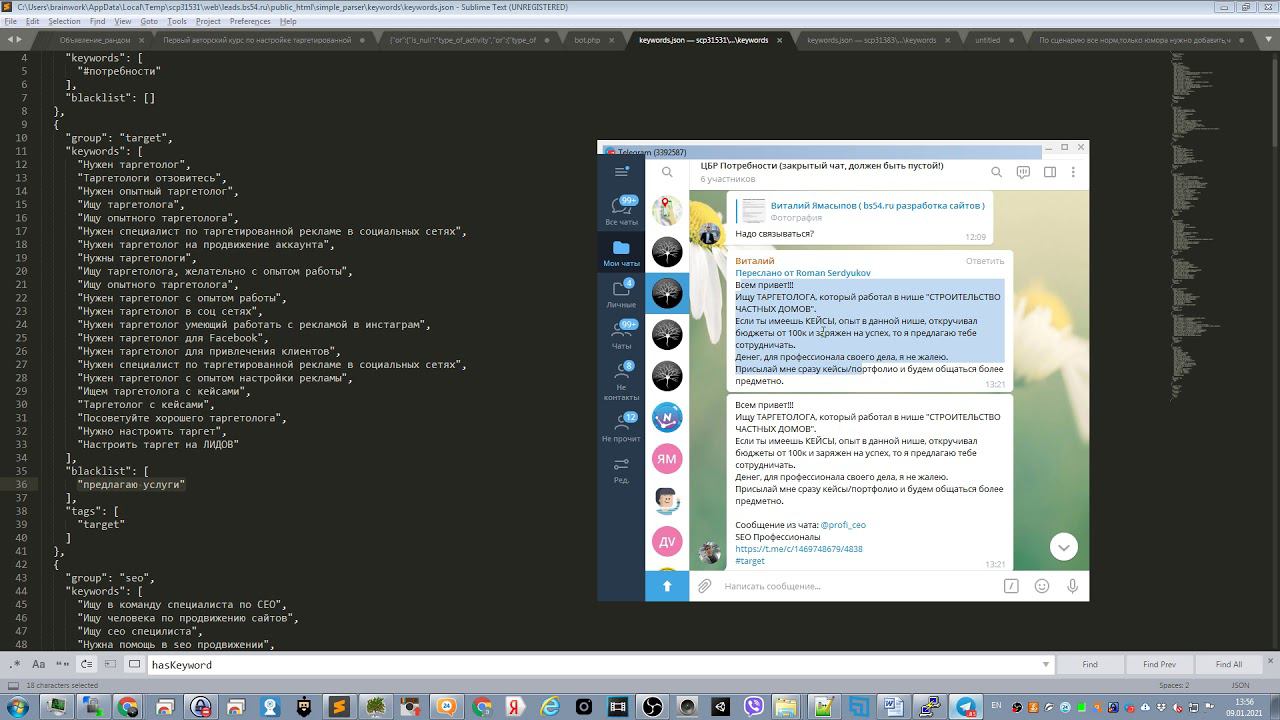Open bot commands slash icon
1280x720 pixels.
1011,586
